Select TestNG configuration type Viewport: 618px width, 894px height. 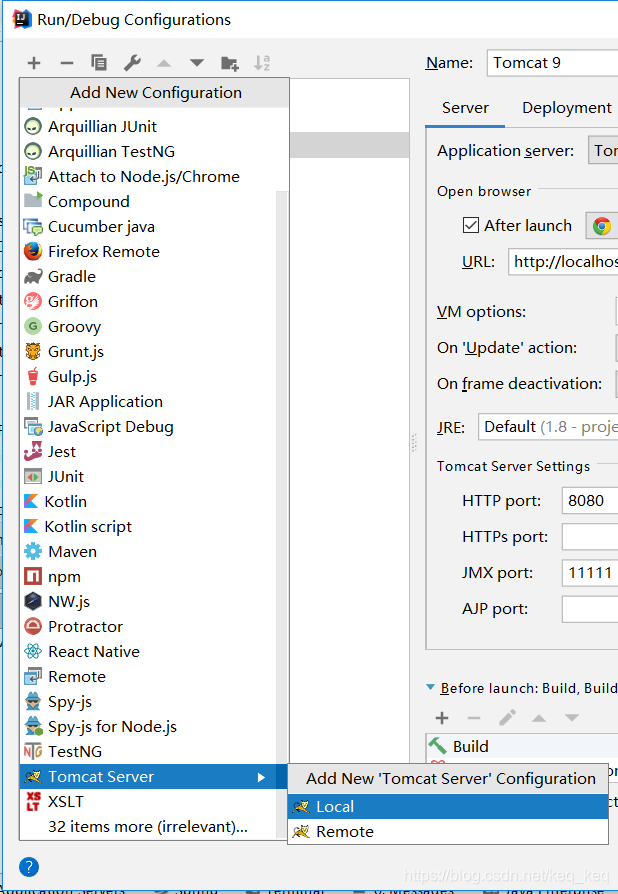[148, 752]
